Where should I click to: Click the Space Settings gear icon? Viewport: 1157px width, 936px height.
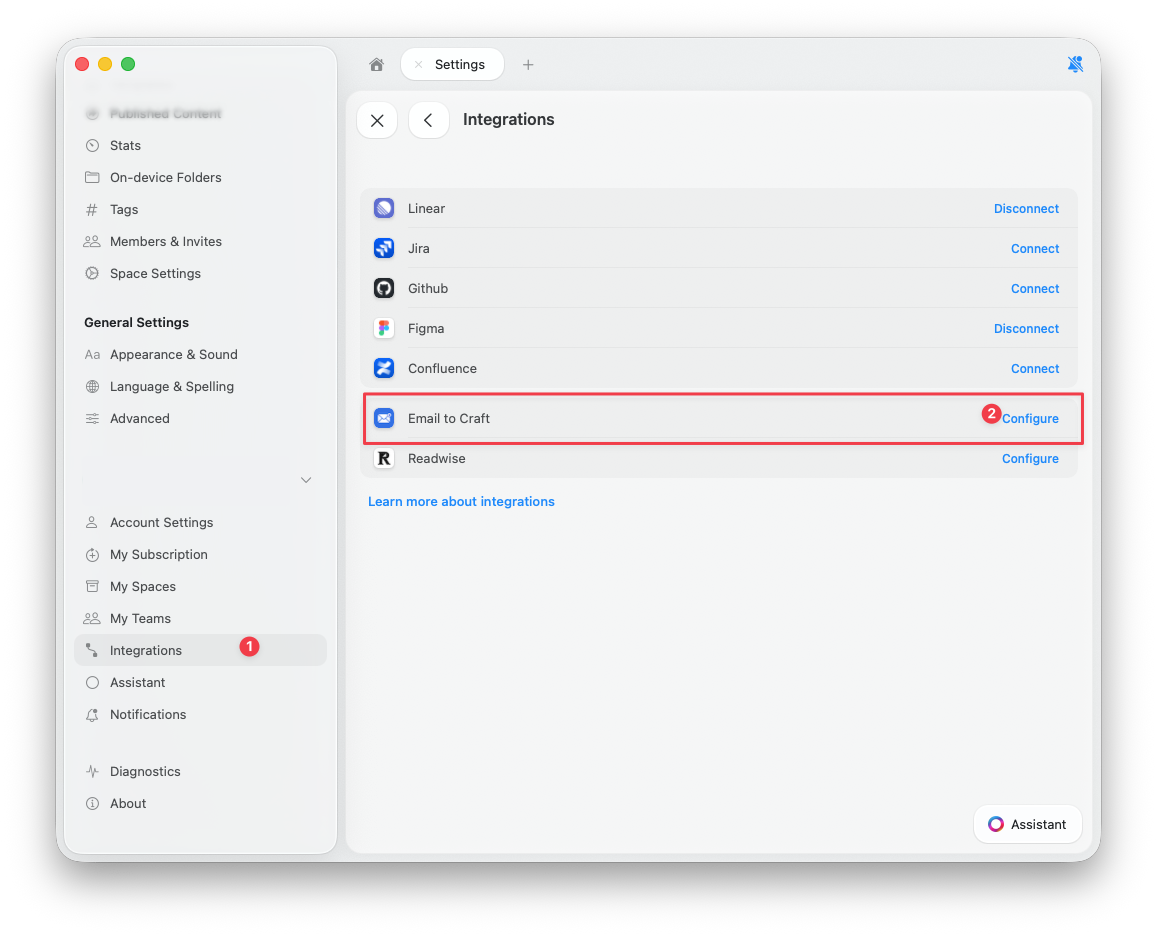click(92, 274)
